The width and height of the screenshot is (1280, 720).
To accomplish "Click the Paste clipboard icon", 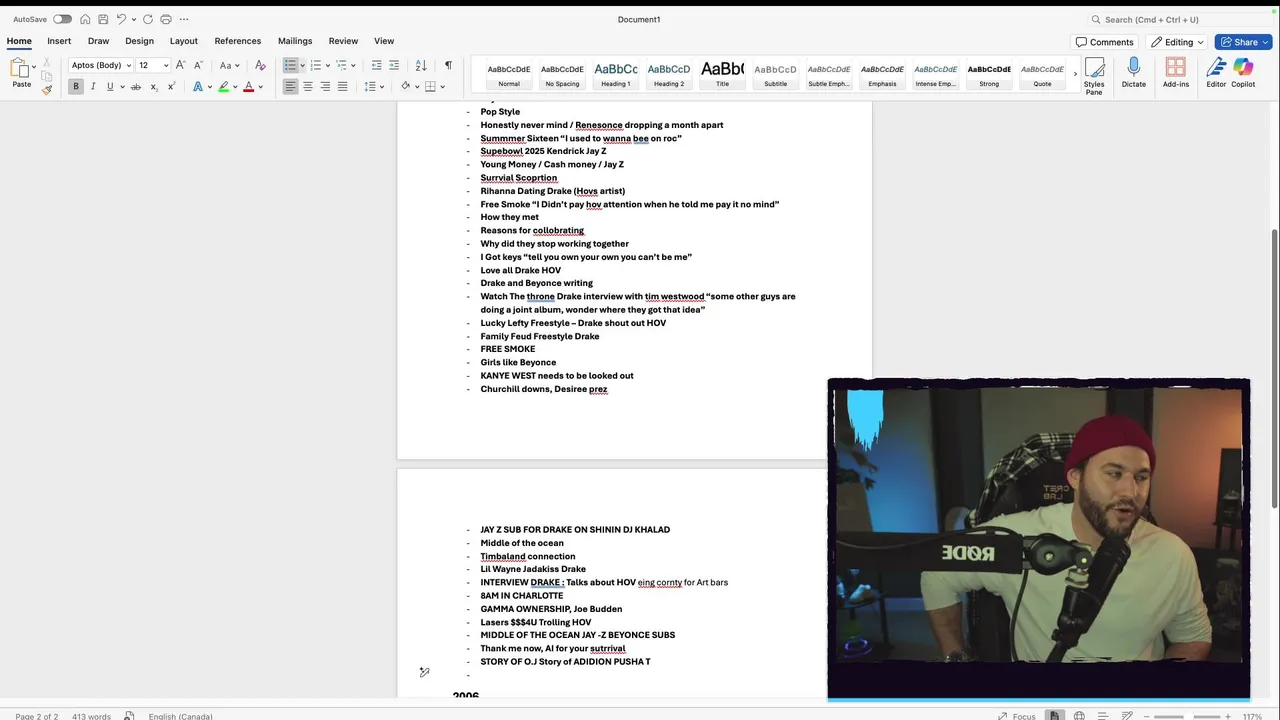I will [20, 68].
